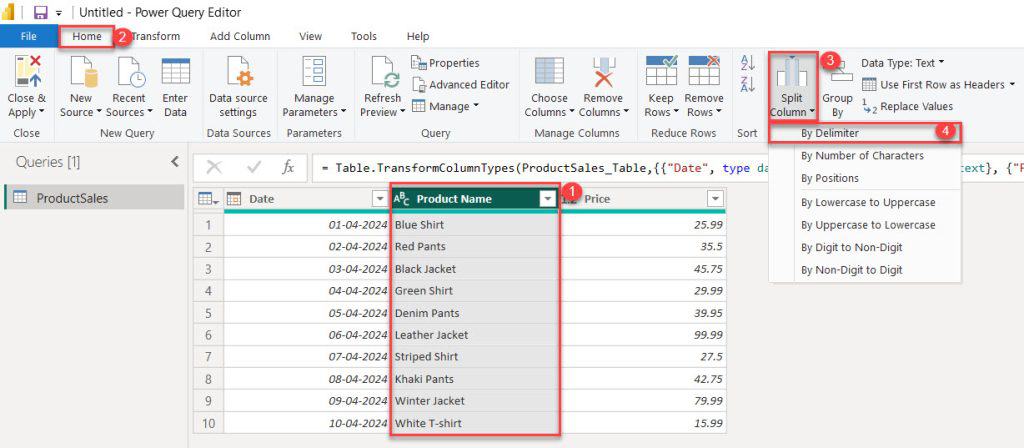1024x448 pixels.
Task: Select the Price column header
Action: (x=642, y=199)
